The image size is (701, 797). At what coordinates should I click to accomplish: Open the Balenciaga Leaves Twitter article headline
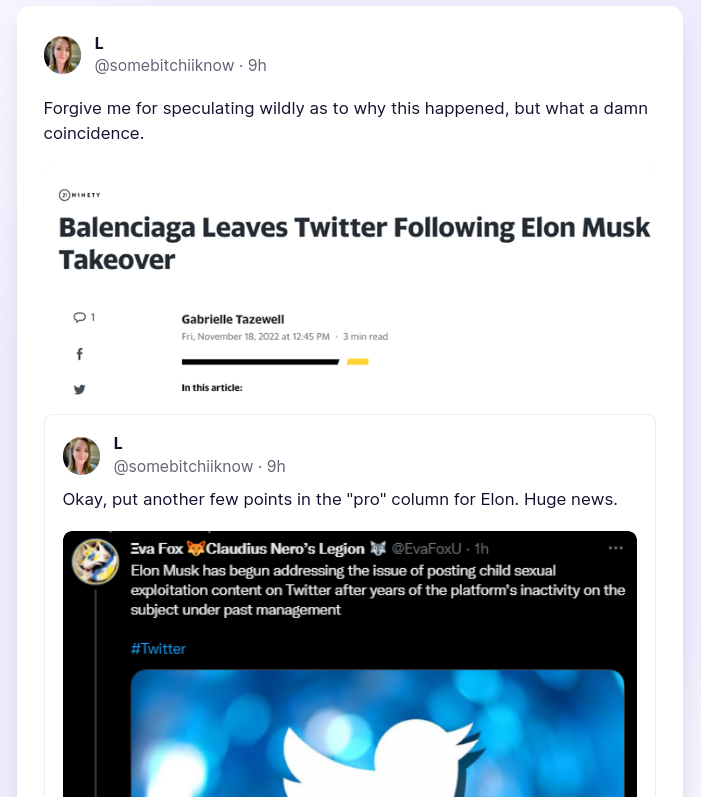[354, 243]
